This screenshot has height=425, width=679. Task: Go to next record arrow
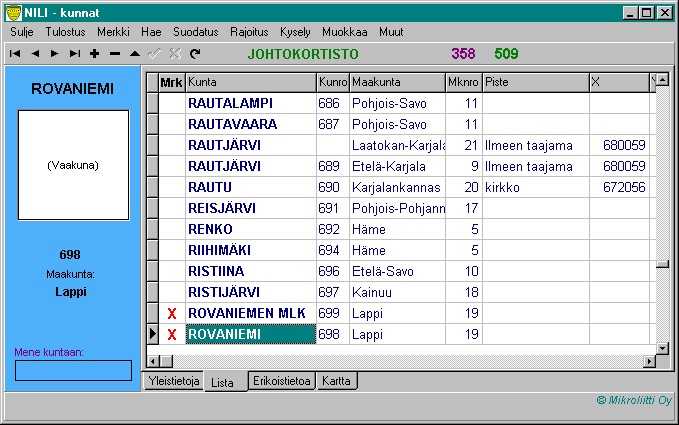(x=54, y=53)
